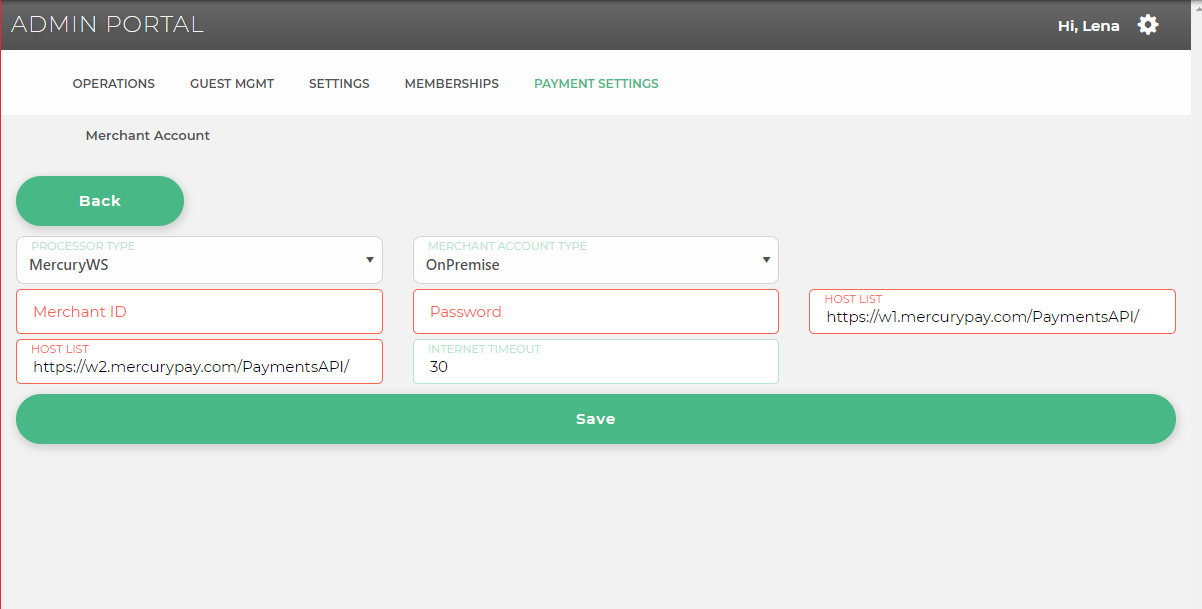The width and height of the screenshot is (1202, 609).
Task: Open the Settings menu item
Action: [x=339, y=84]
